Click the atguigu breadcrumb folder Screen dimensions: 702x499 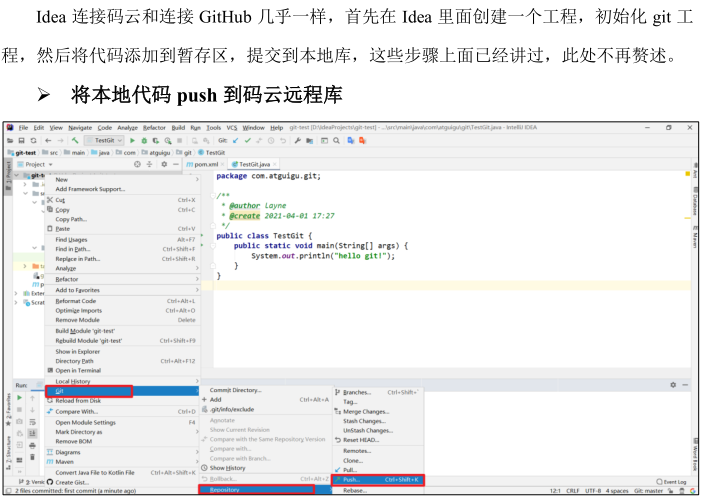(156, 153)
